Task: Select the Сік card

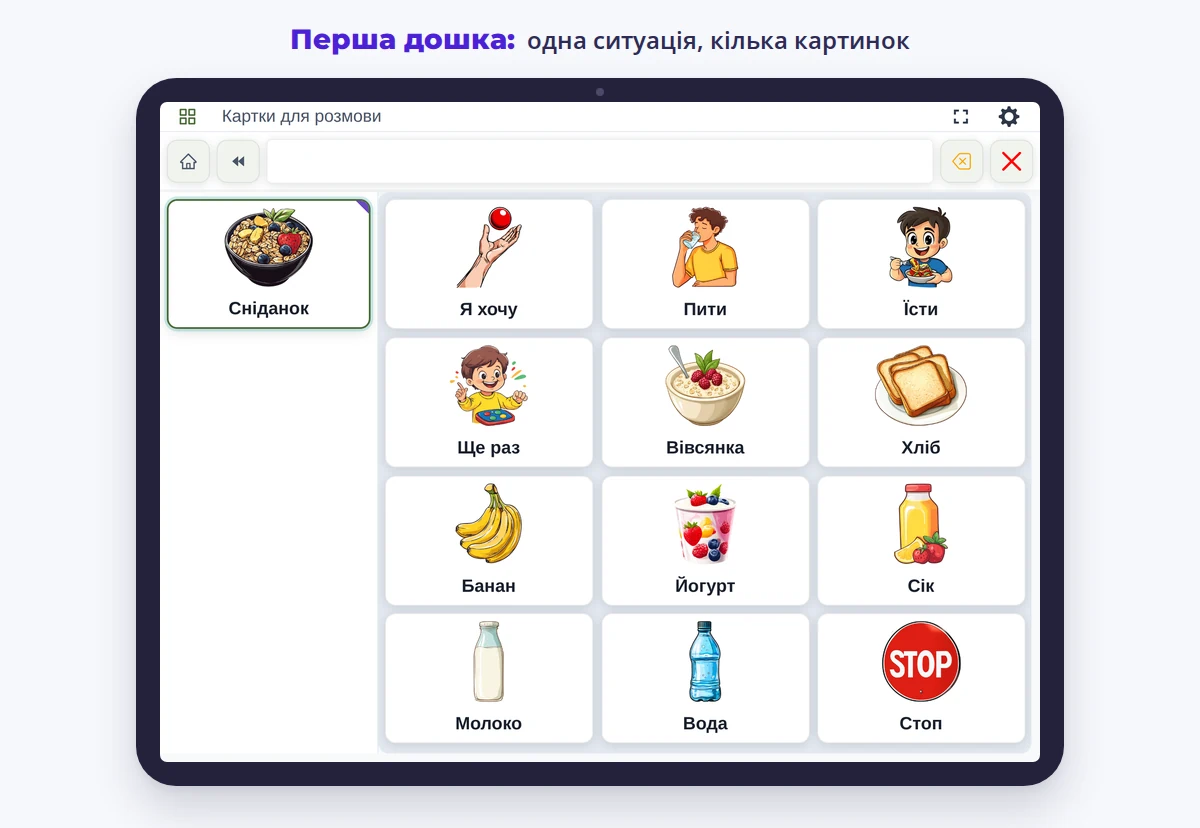Action: (921, 540)
